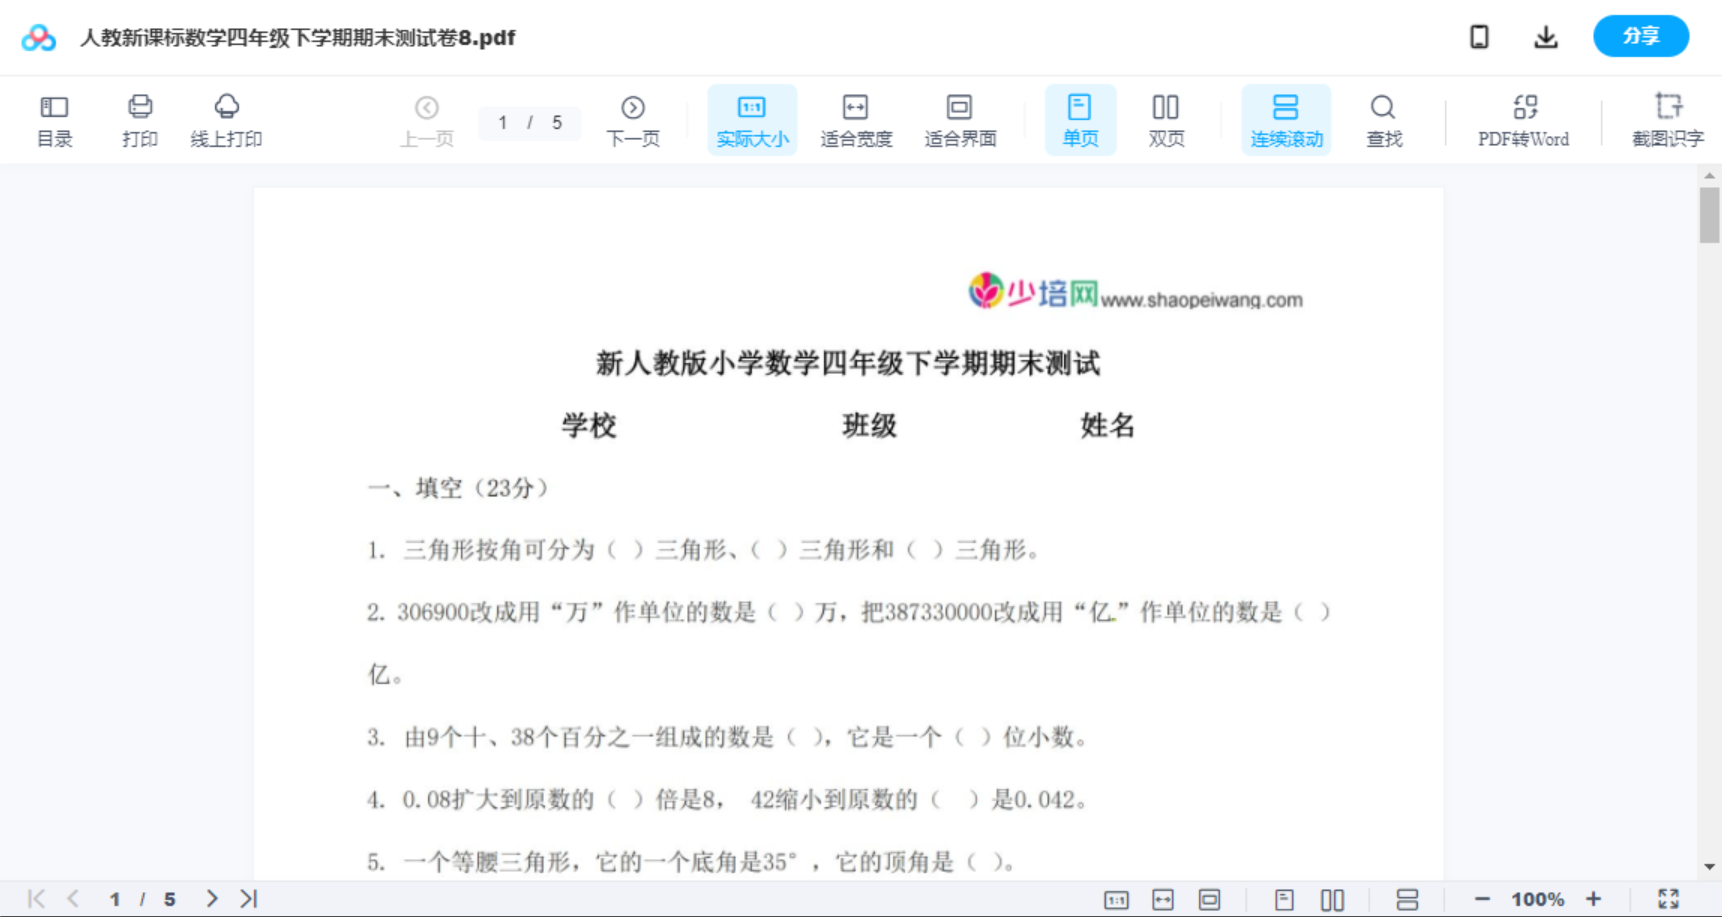Switch to 双页 two-page view

[1166, 120]
